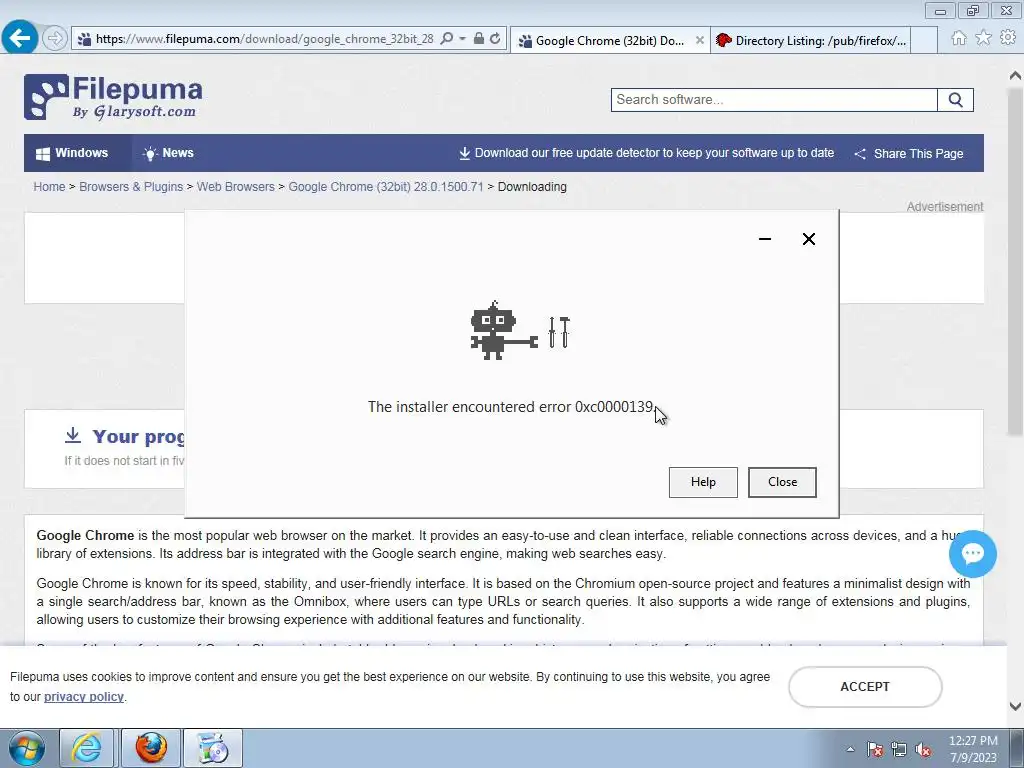This screenshot has height=768, width=1024.
Task: Click the browser Home icon
Action: [x=958, y=38]
